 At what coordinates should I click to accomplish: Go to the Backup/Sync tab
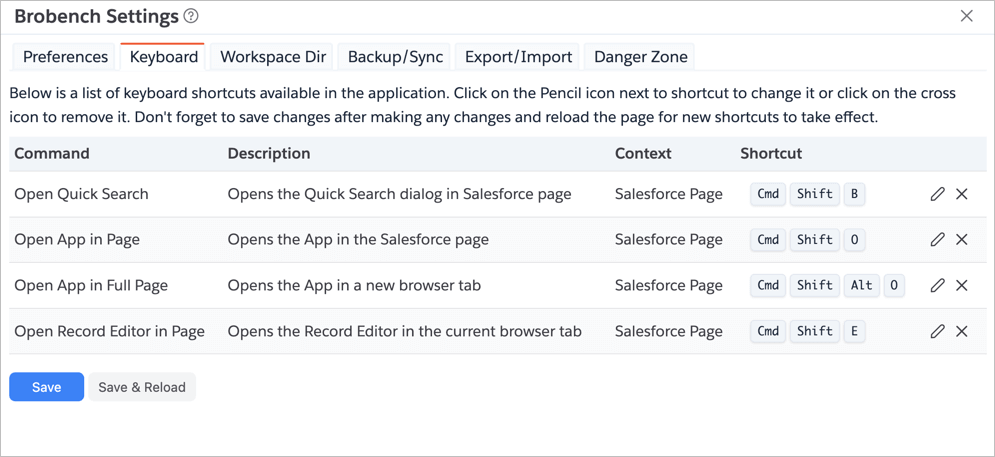pyautogui.click(x=395, y=57)
